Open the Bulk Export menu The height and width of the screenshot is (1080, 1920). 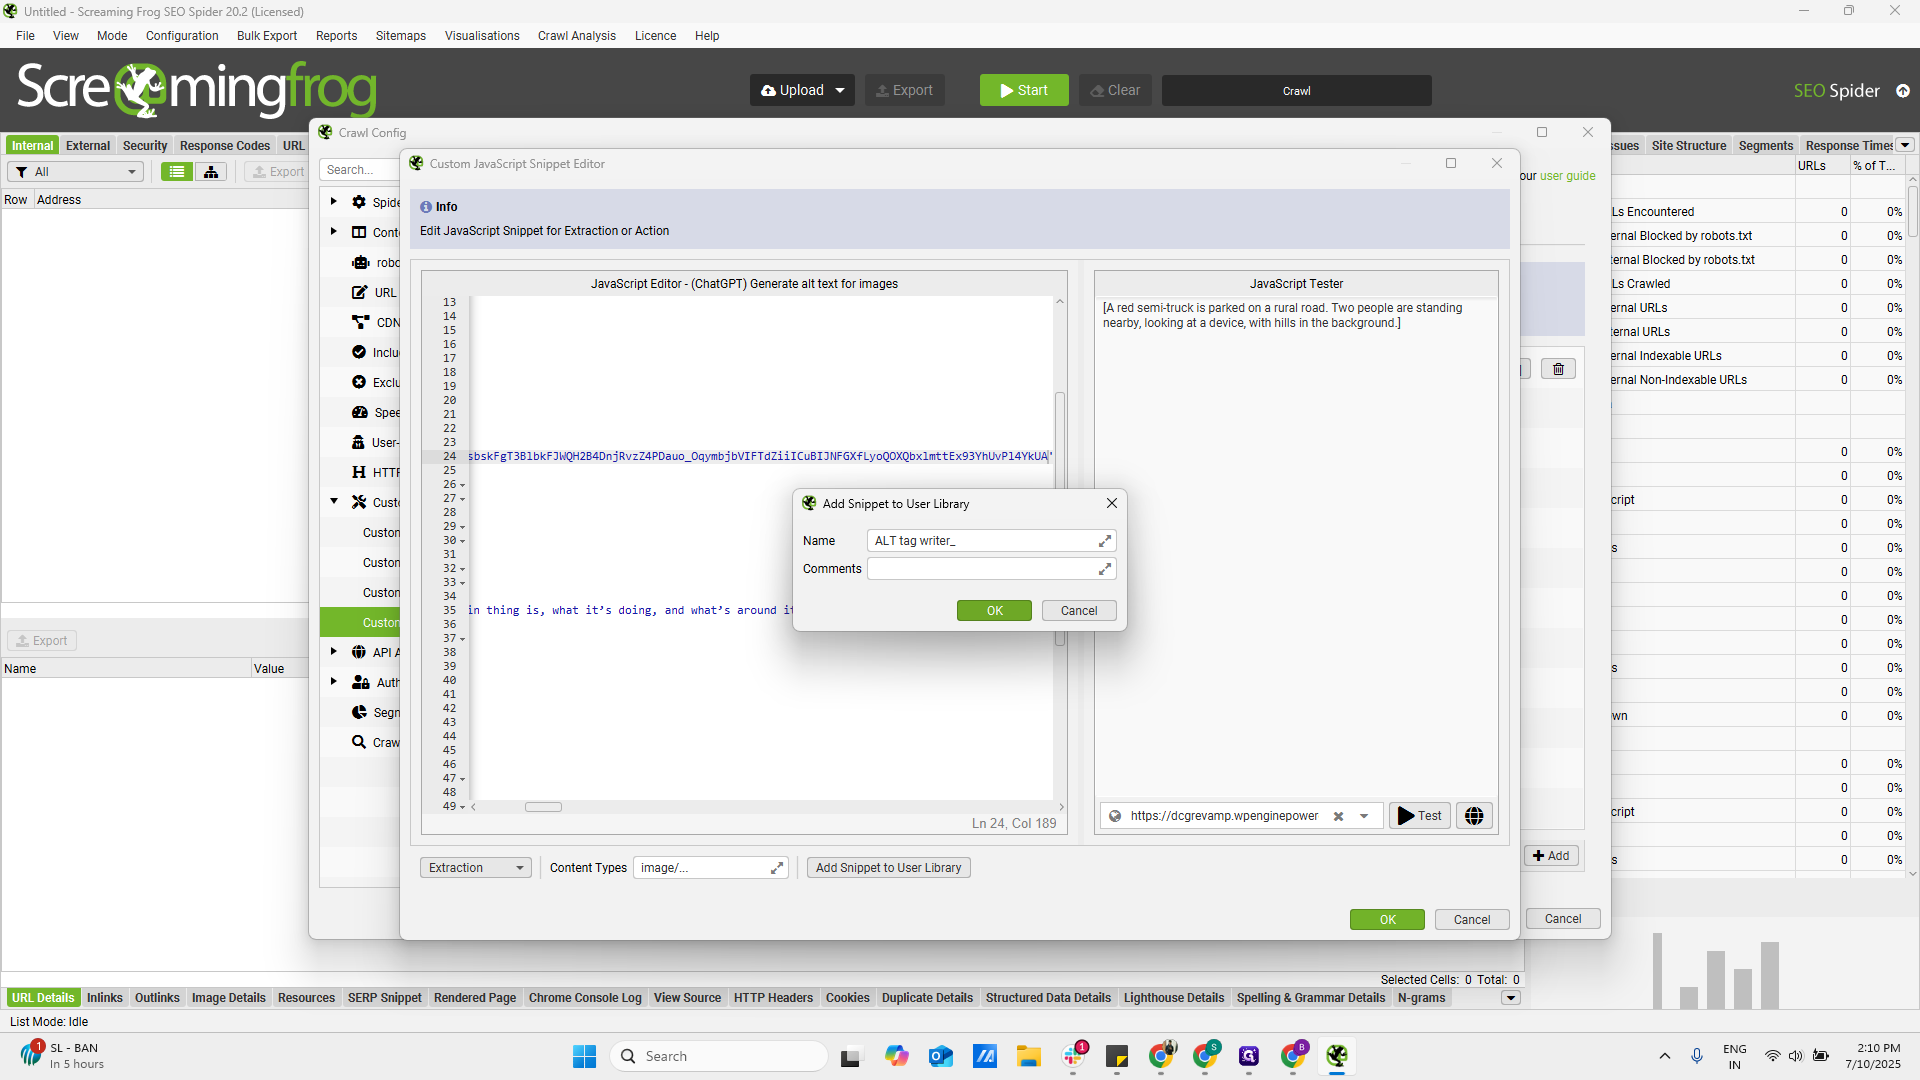(267, 36)
